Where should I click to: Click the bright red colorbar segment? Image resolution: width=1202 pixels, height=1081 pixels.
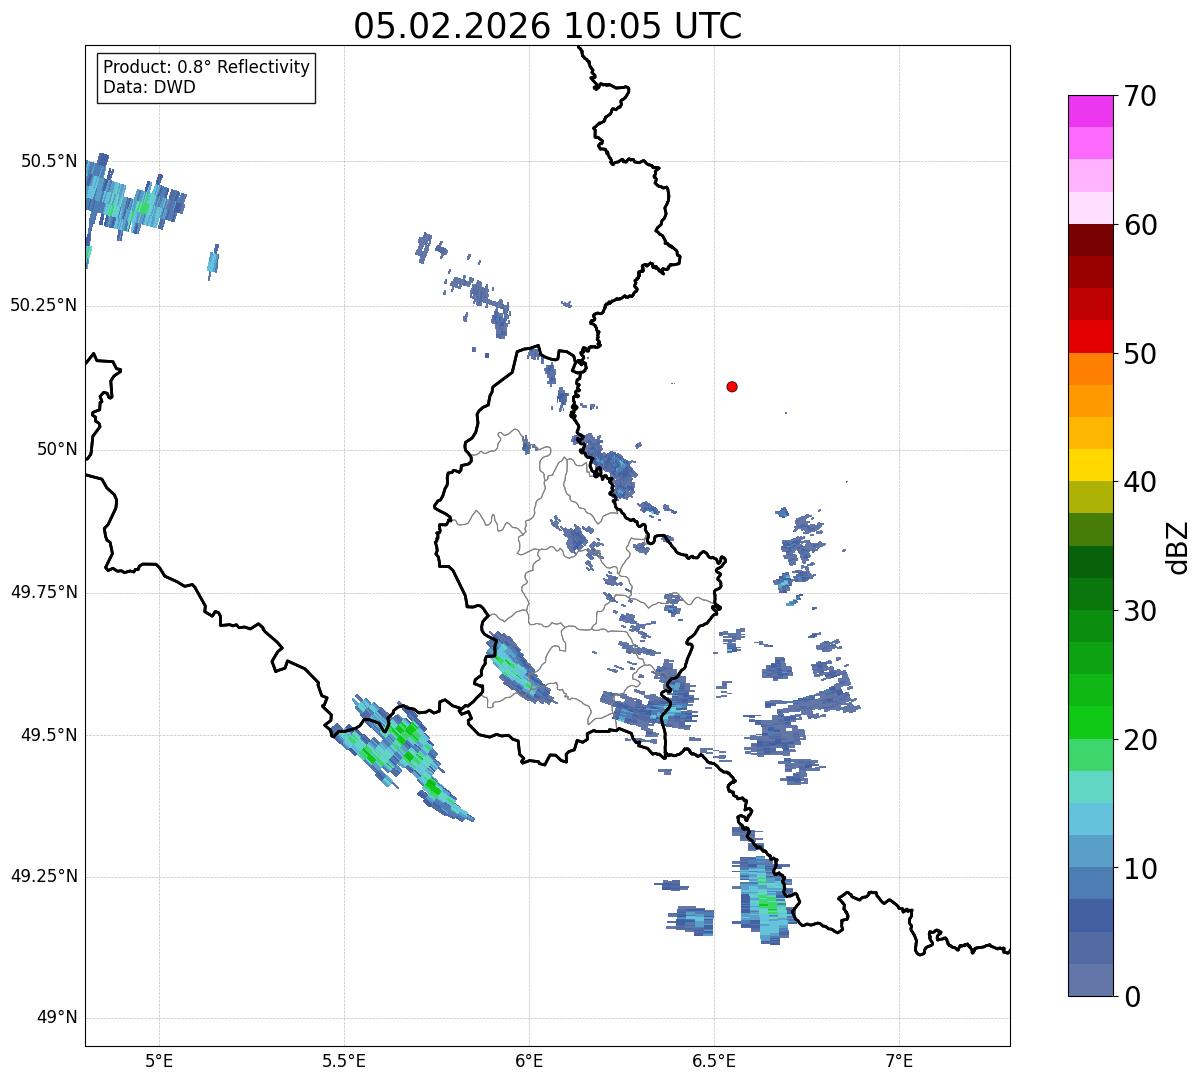click(x=1090, y=336)
